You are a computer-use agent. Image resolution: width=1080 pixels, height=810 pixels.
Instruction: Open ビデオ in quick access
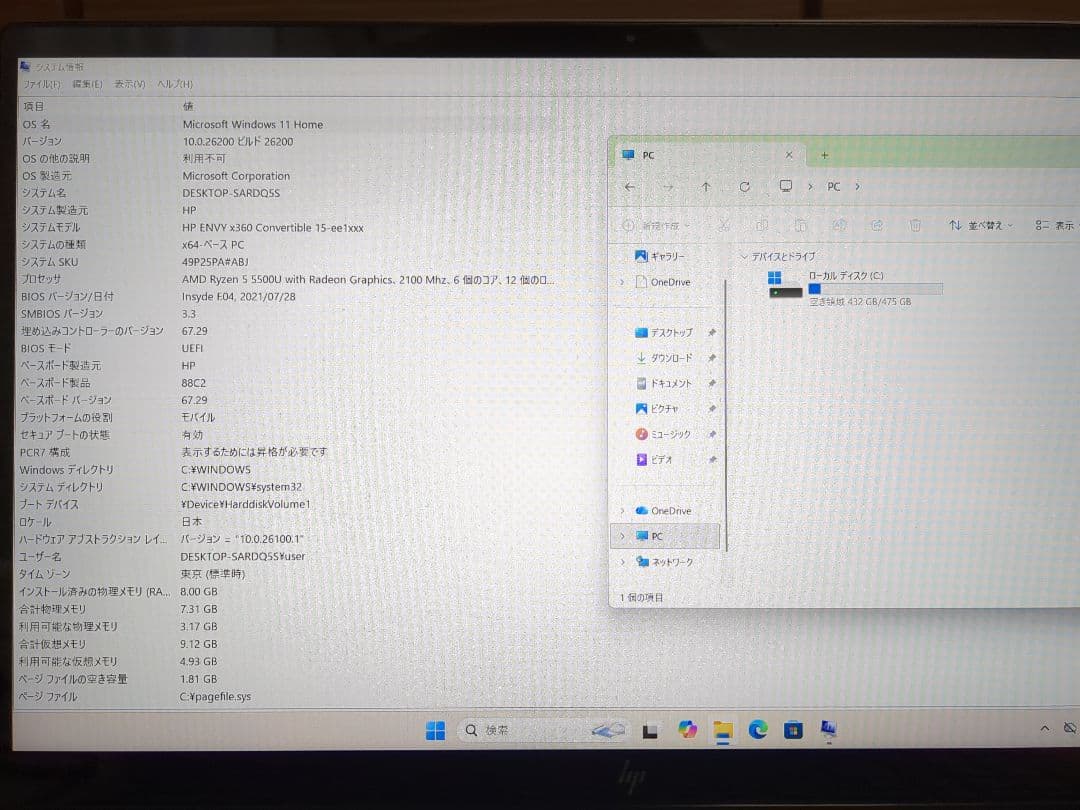pos(653,459)
